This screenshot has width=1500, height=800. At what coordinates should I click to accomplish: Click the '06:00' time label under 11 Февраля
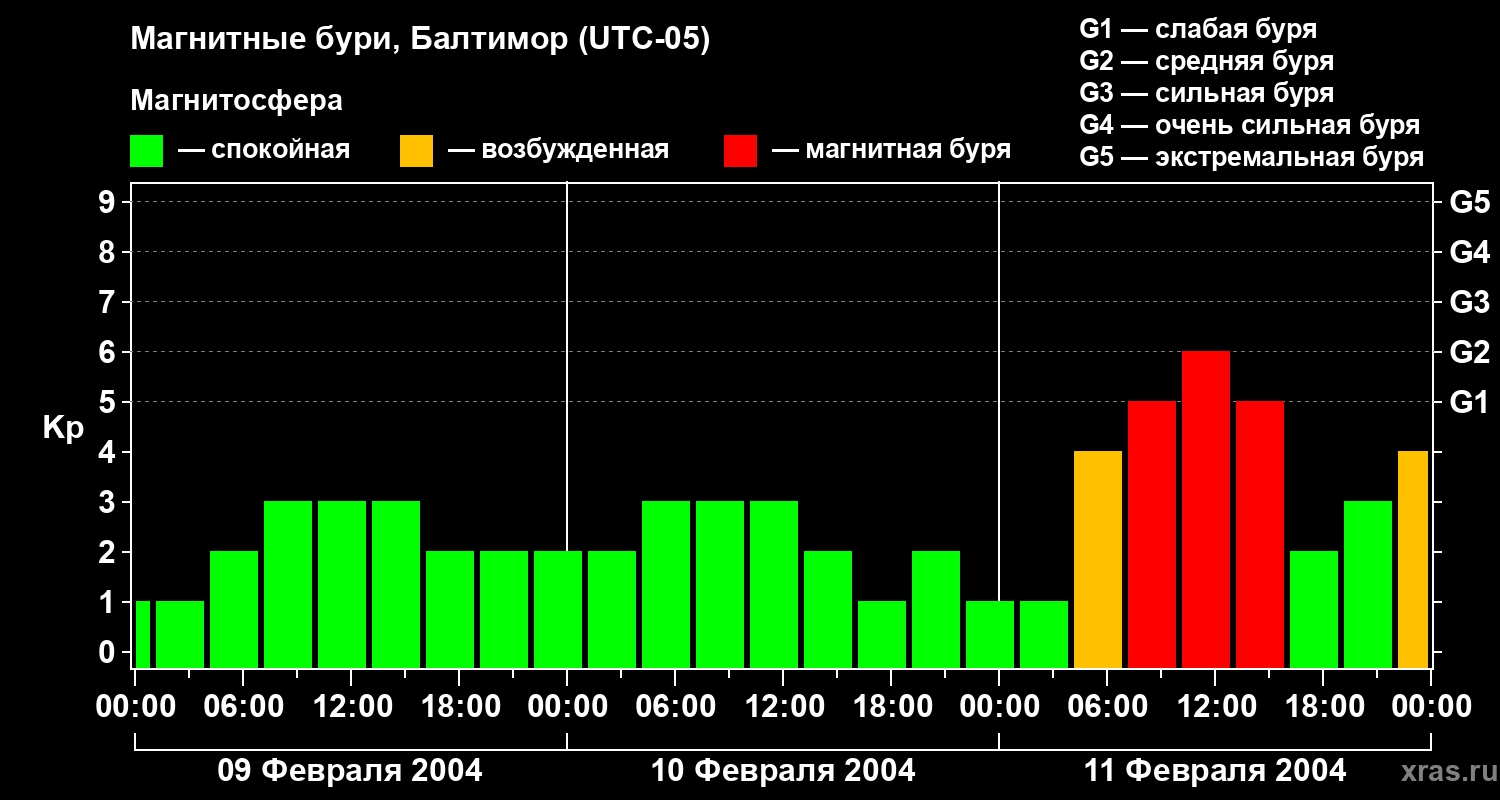[1107, 707]
